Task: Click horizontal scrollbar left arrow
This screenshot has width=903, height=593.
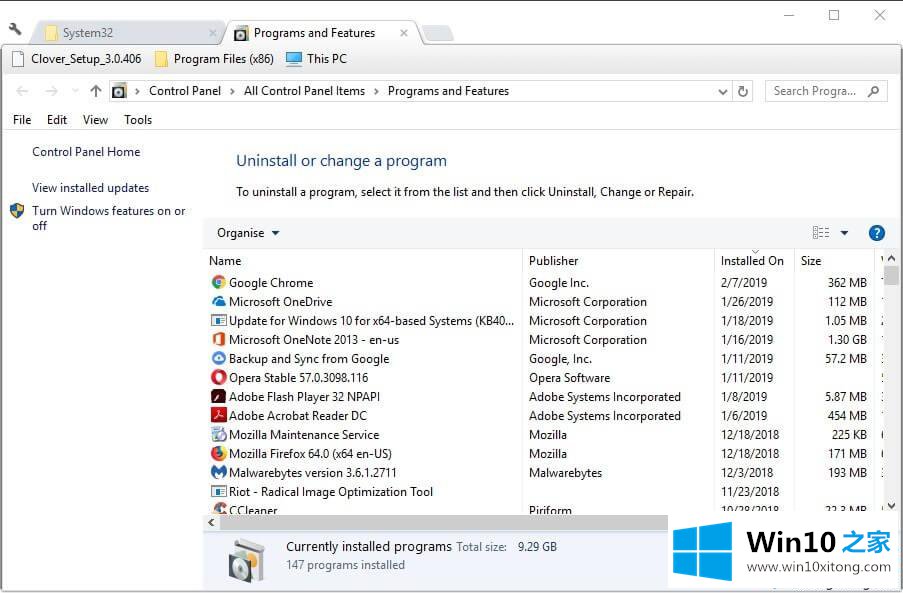Action: coord(211,522)
